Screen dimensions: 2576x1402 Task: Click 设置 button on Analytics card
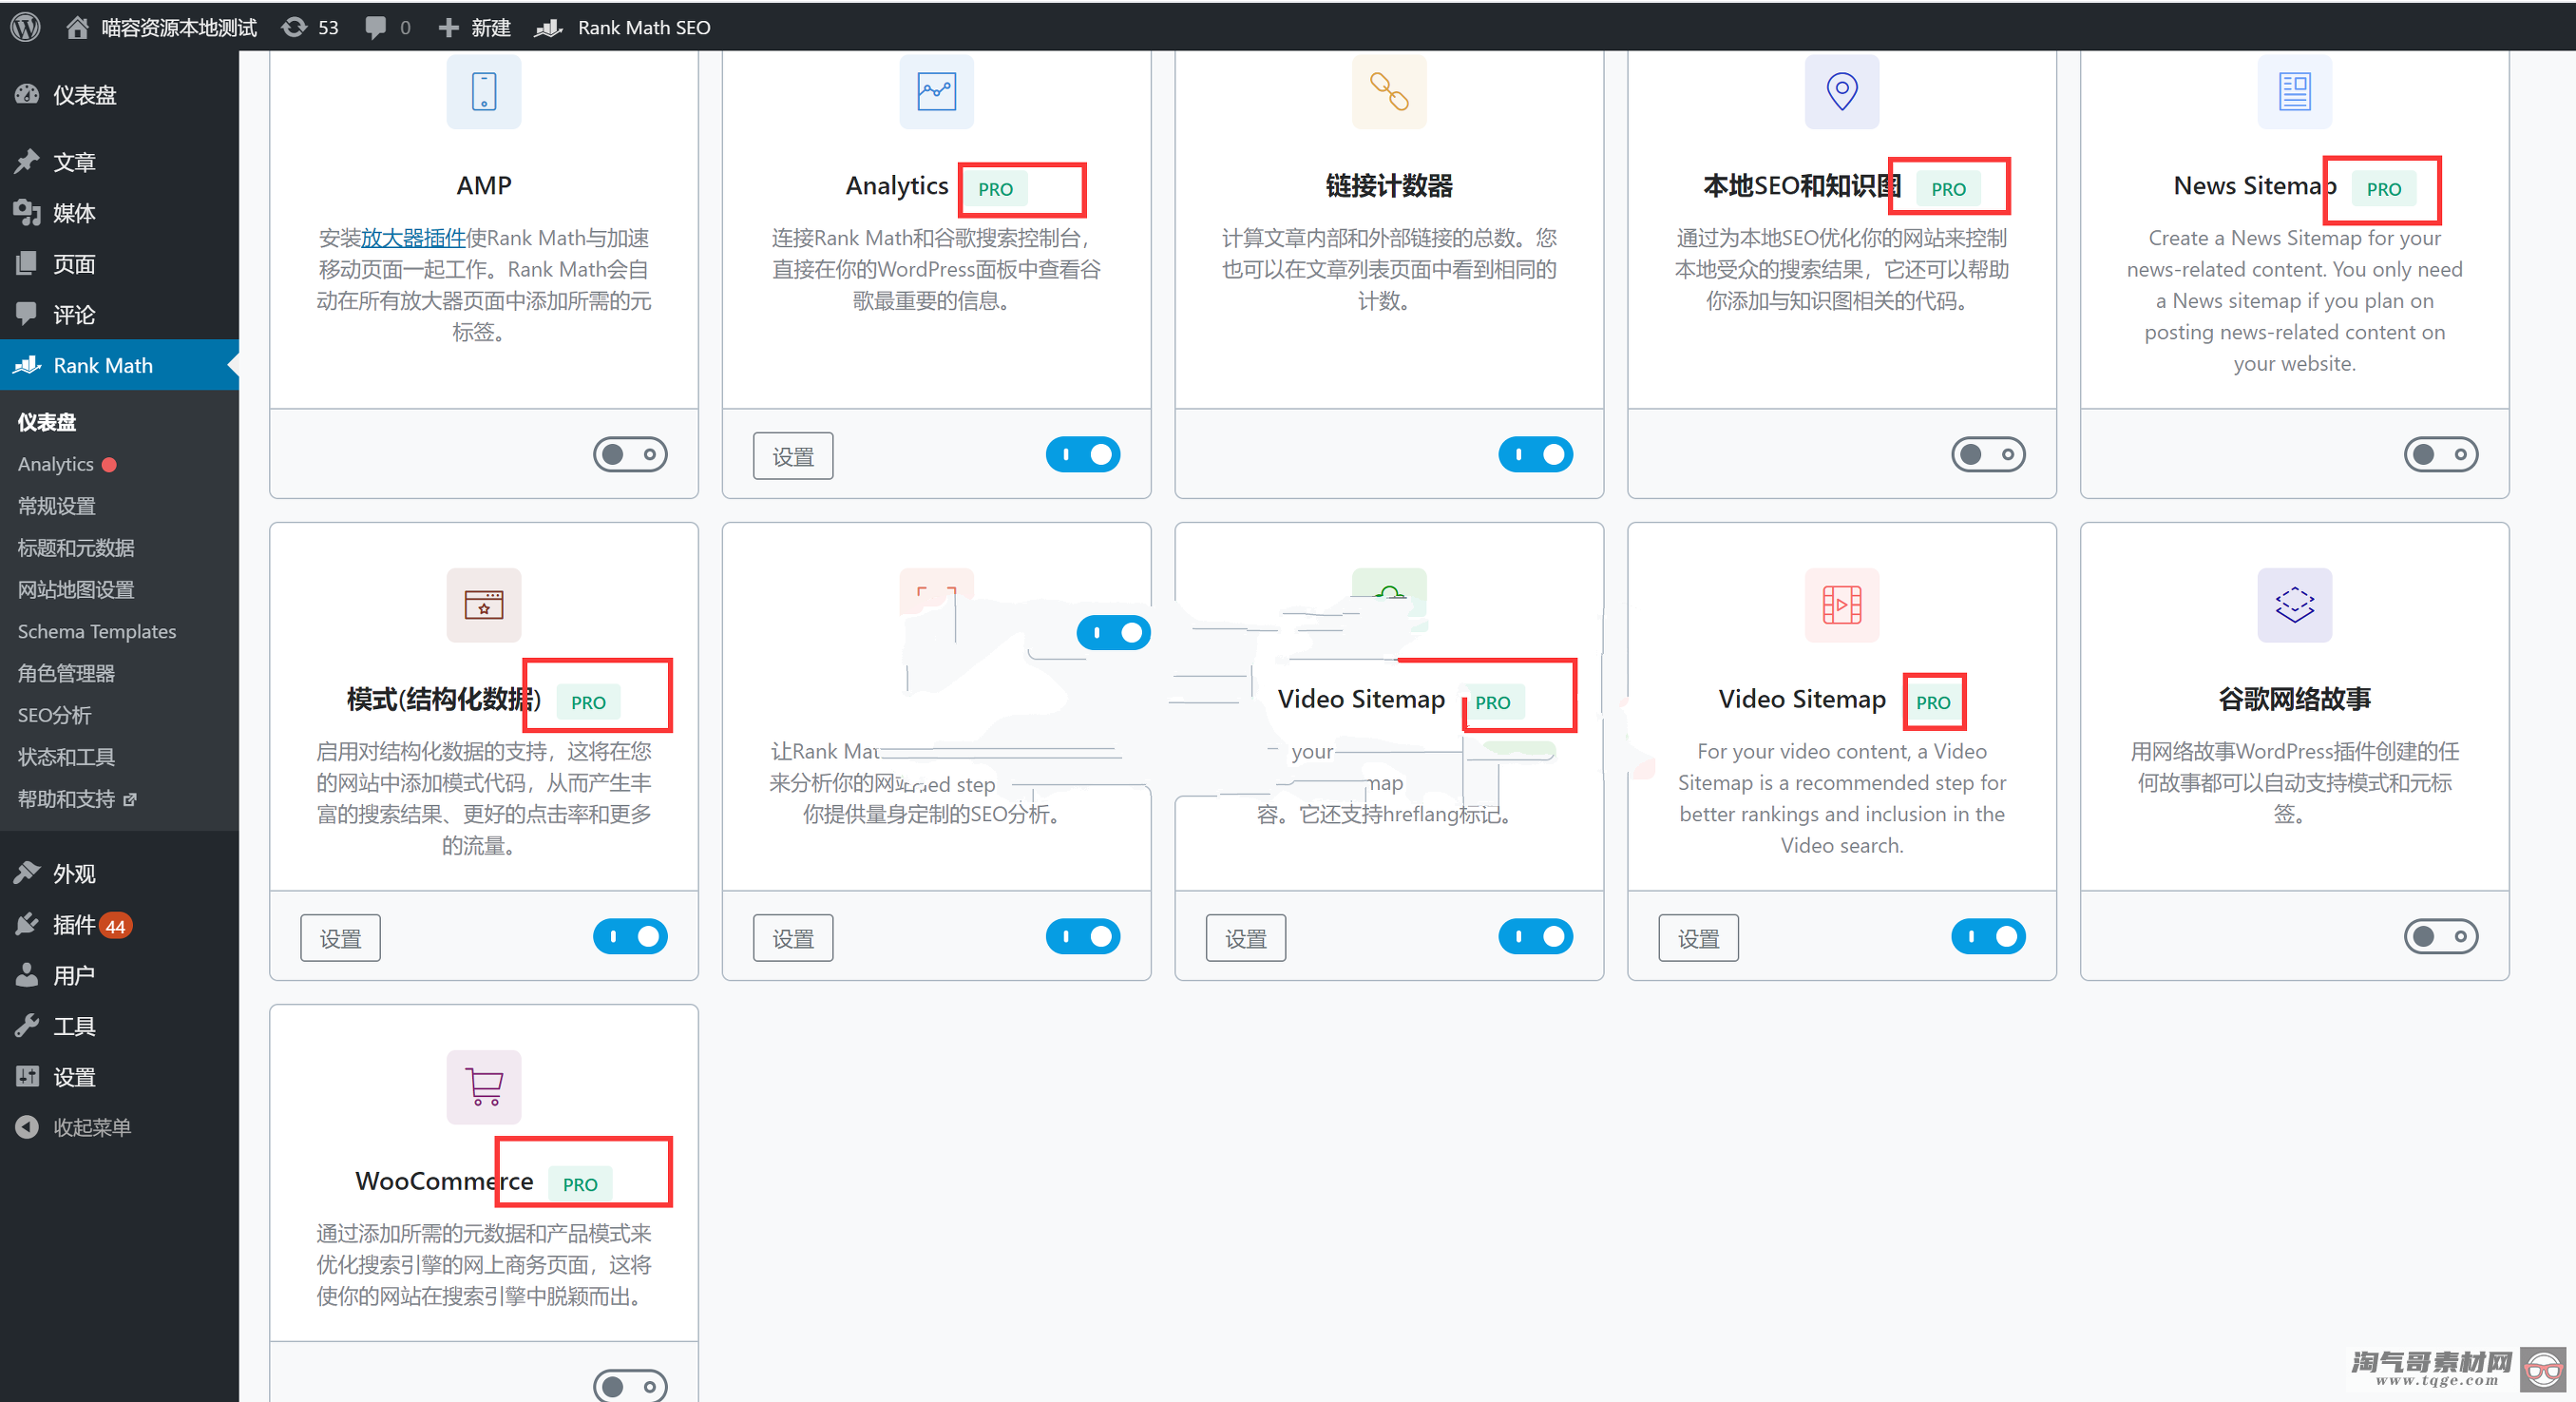pos(793,456)
